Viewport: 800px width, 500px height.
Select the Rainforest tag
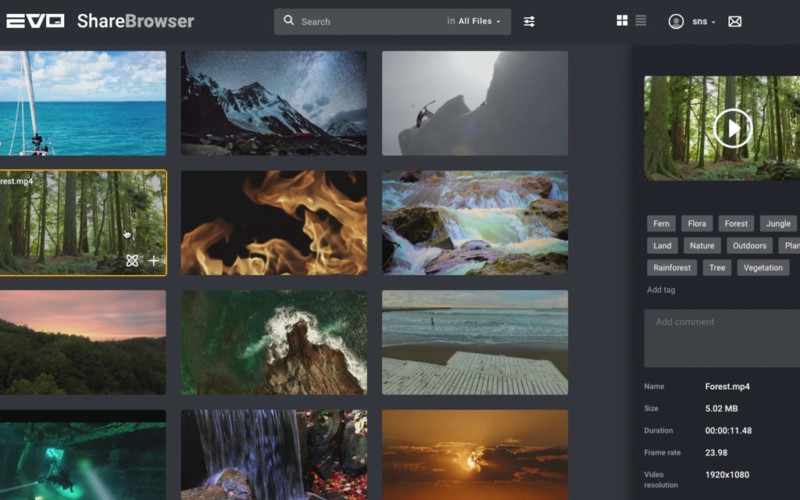(671, 268)
